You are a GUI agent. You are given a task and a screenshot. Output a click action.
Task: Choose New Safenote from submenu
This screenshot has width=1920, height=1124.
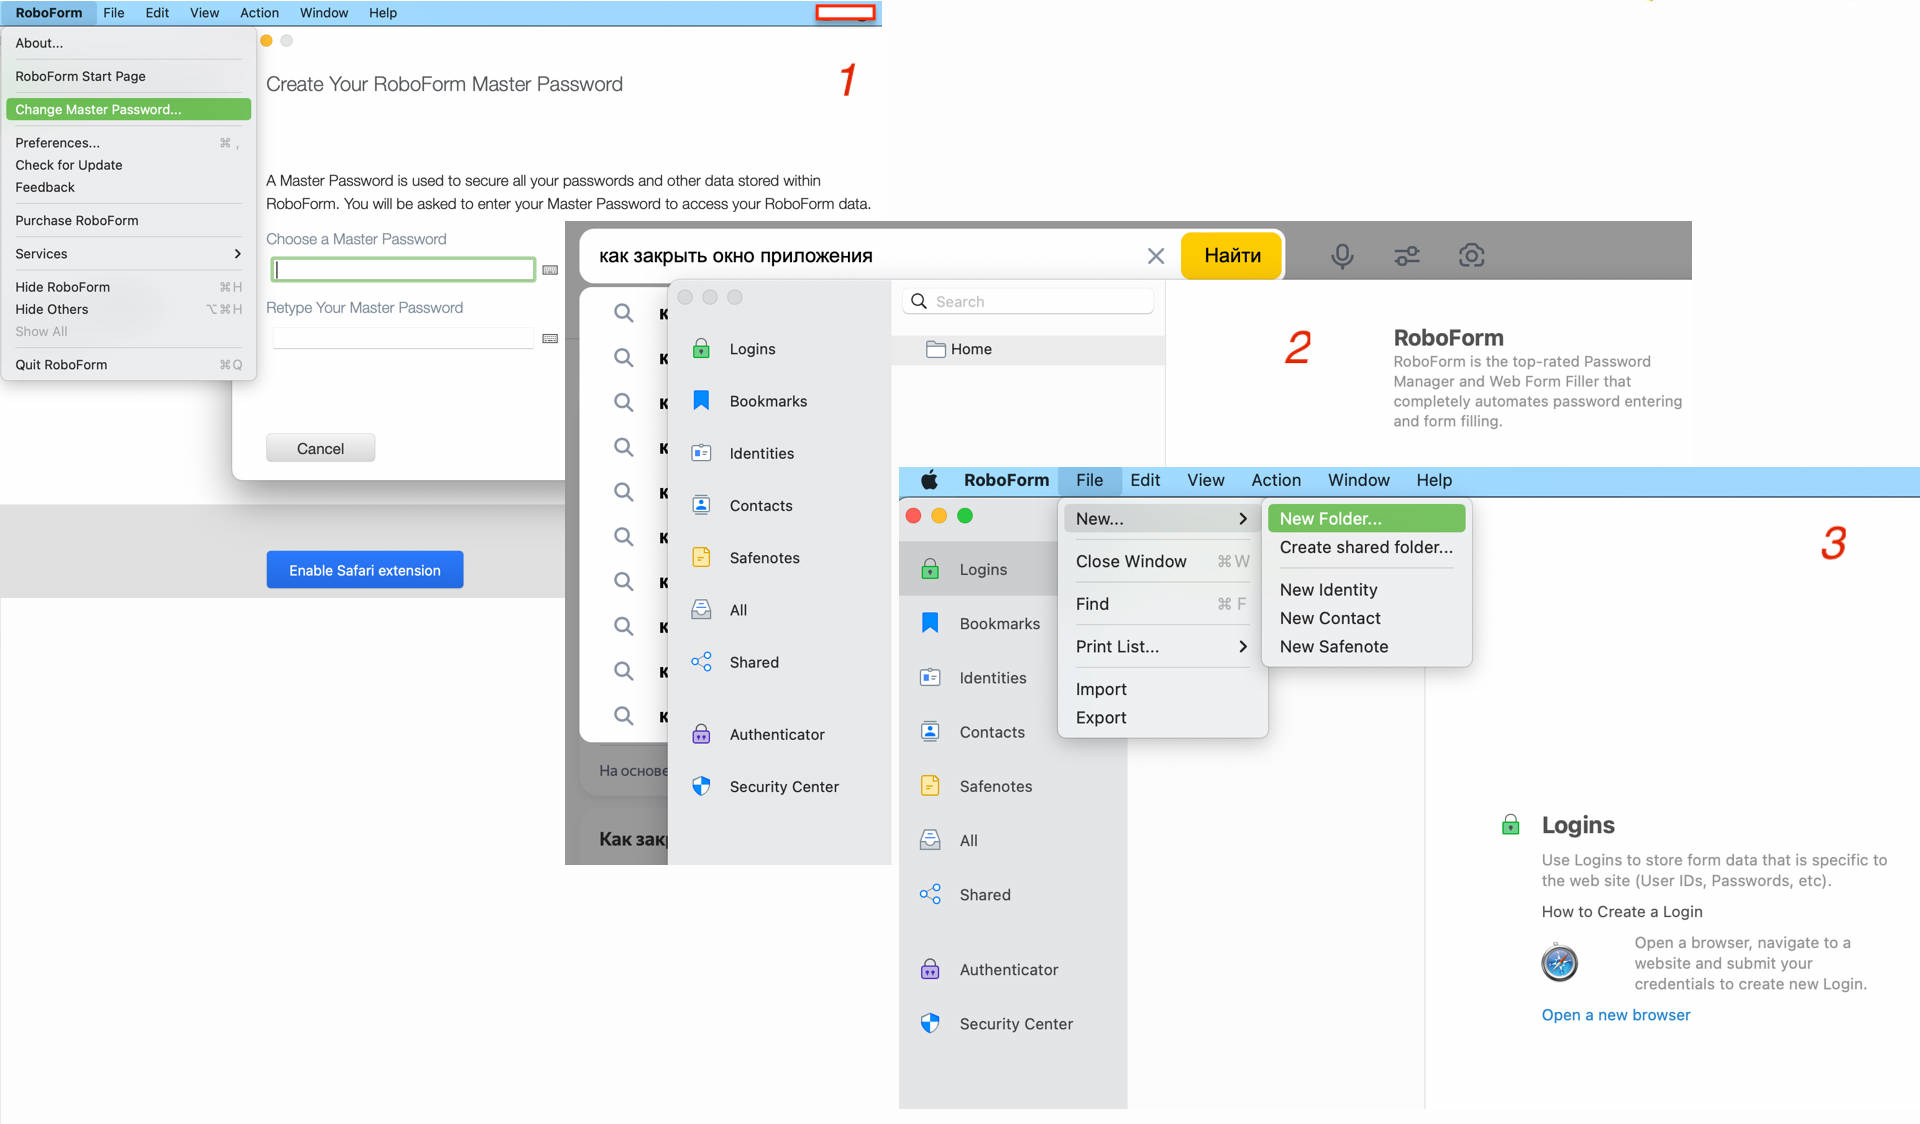pyautogui.click(x=1366, y=647)
